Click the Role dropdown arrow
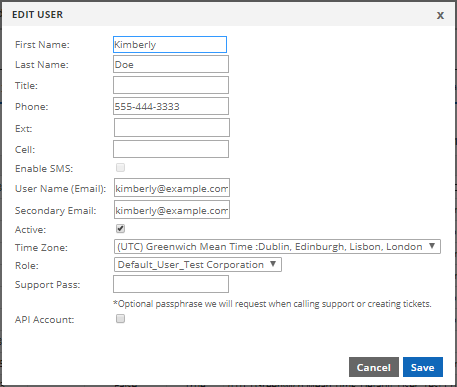 [273, 264]
